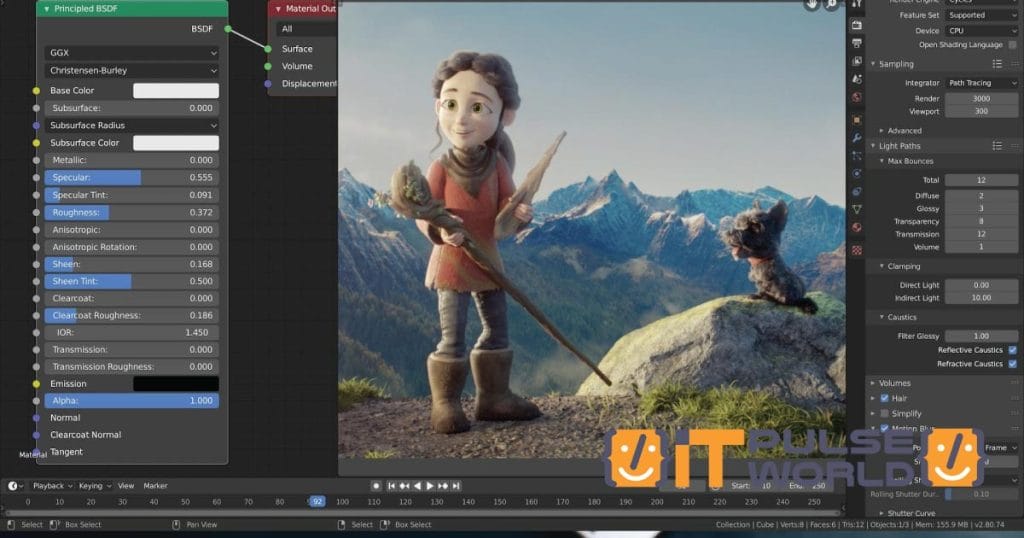
Task: Open the Output properties printer icon
Action: pyautogui.click(x=856, y=43)
